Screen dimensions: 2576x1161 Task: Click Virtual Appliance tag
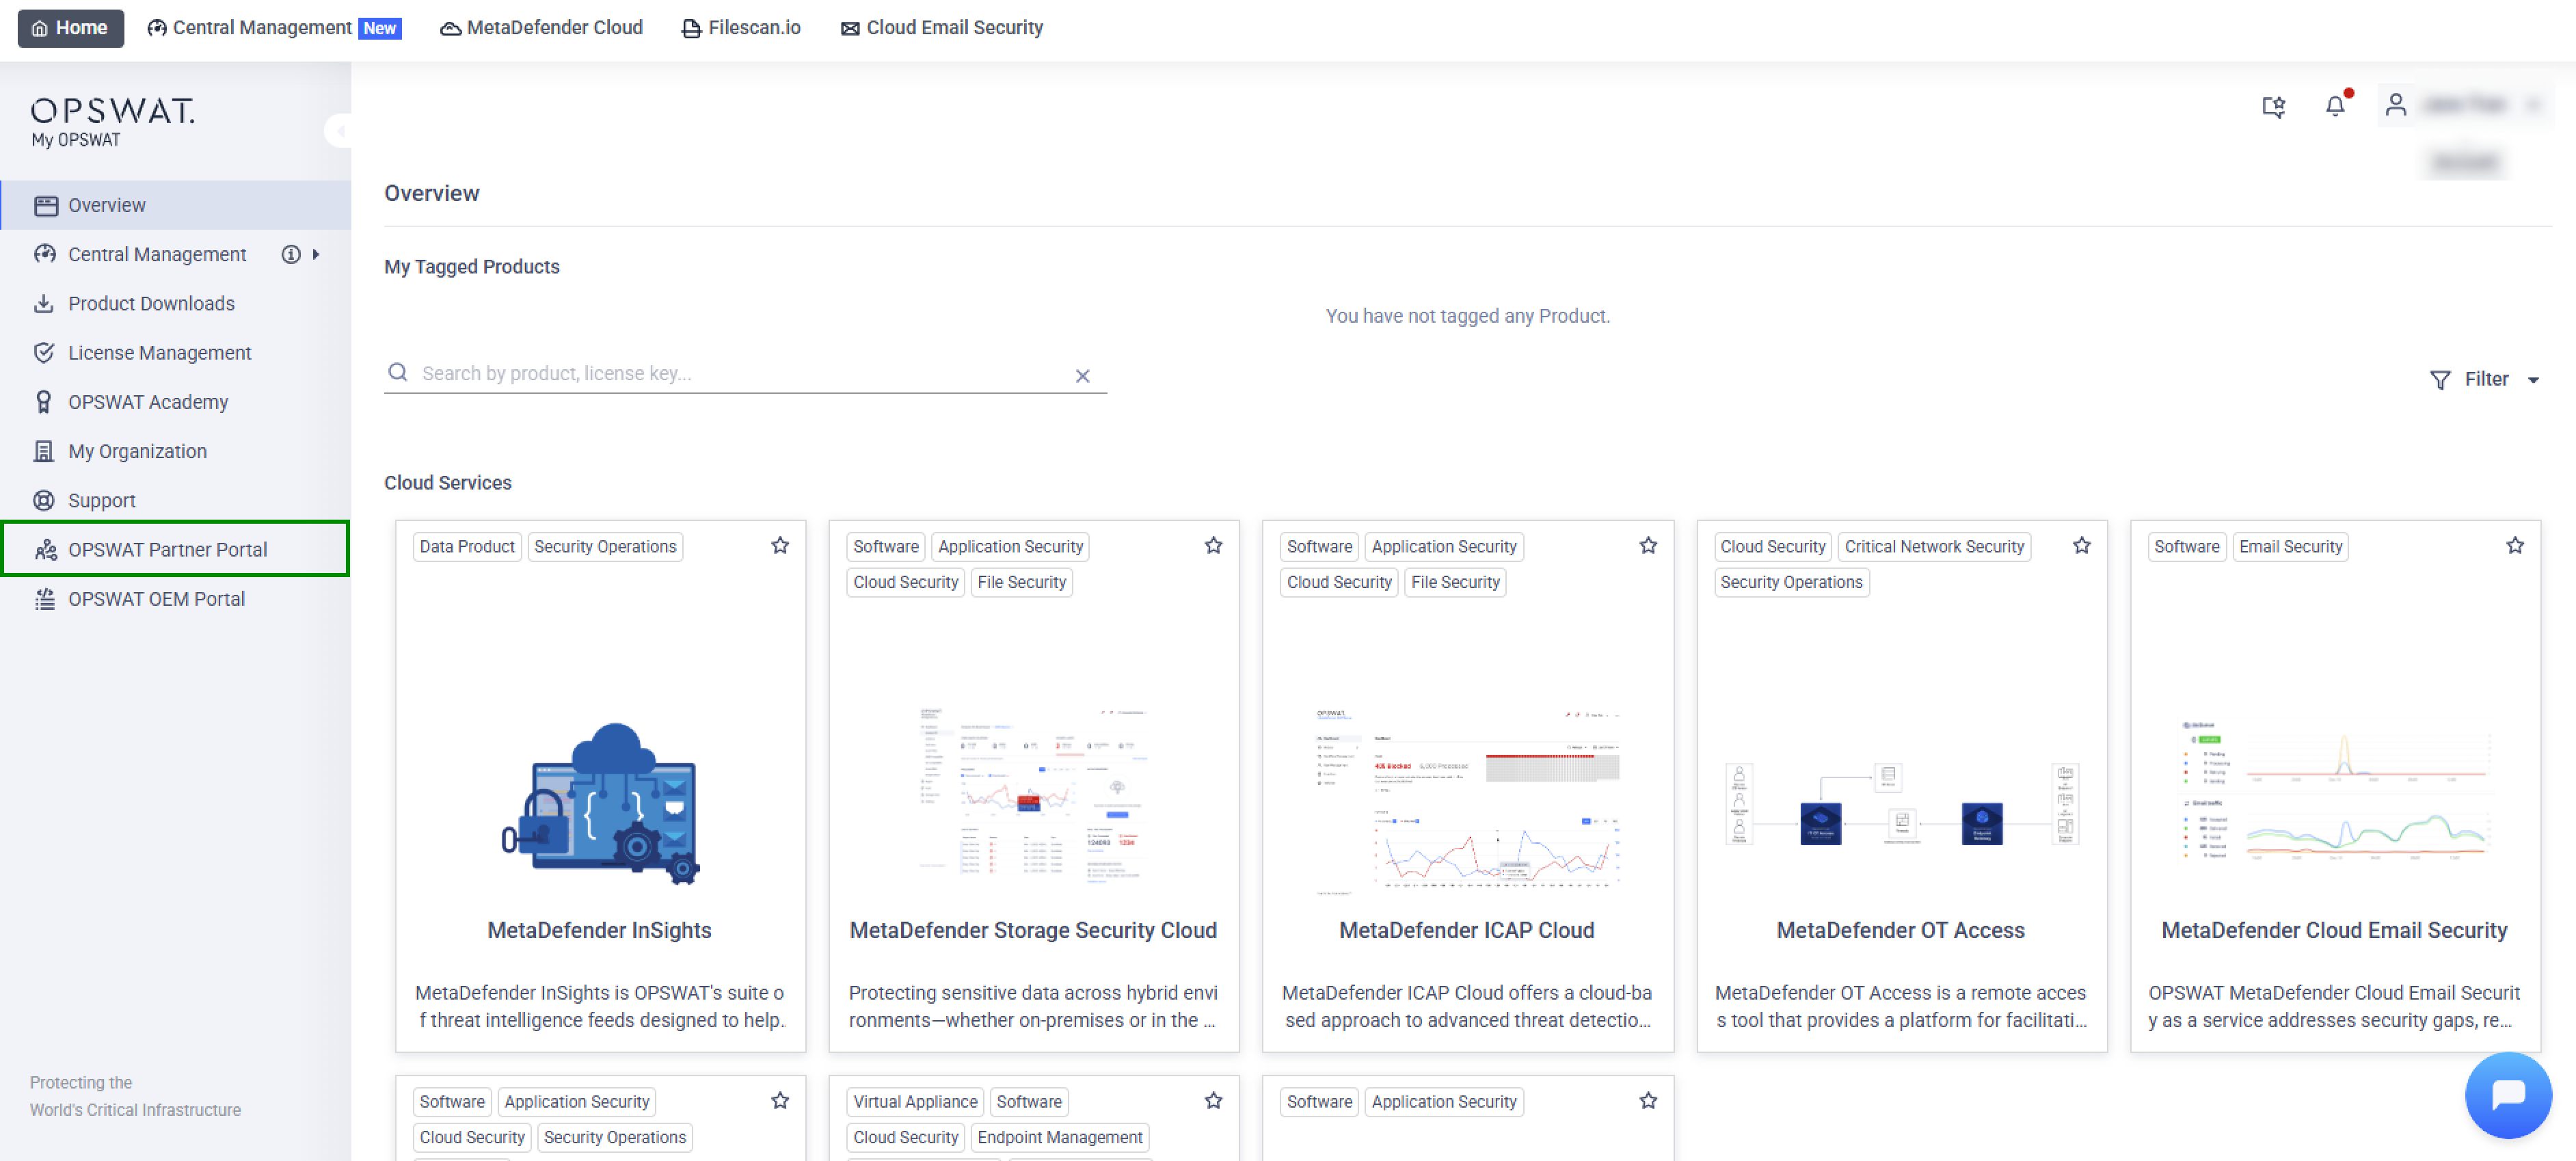914,1101
